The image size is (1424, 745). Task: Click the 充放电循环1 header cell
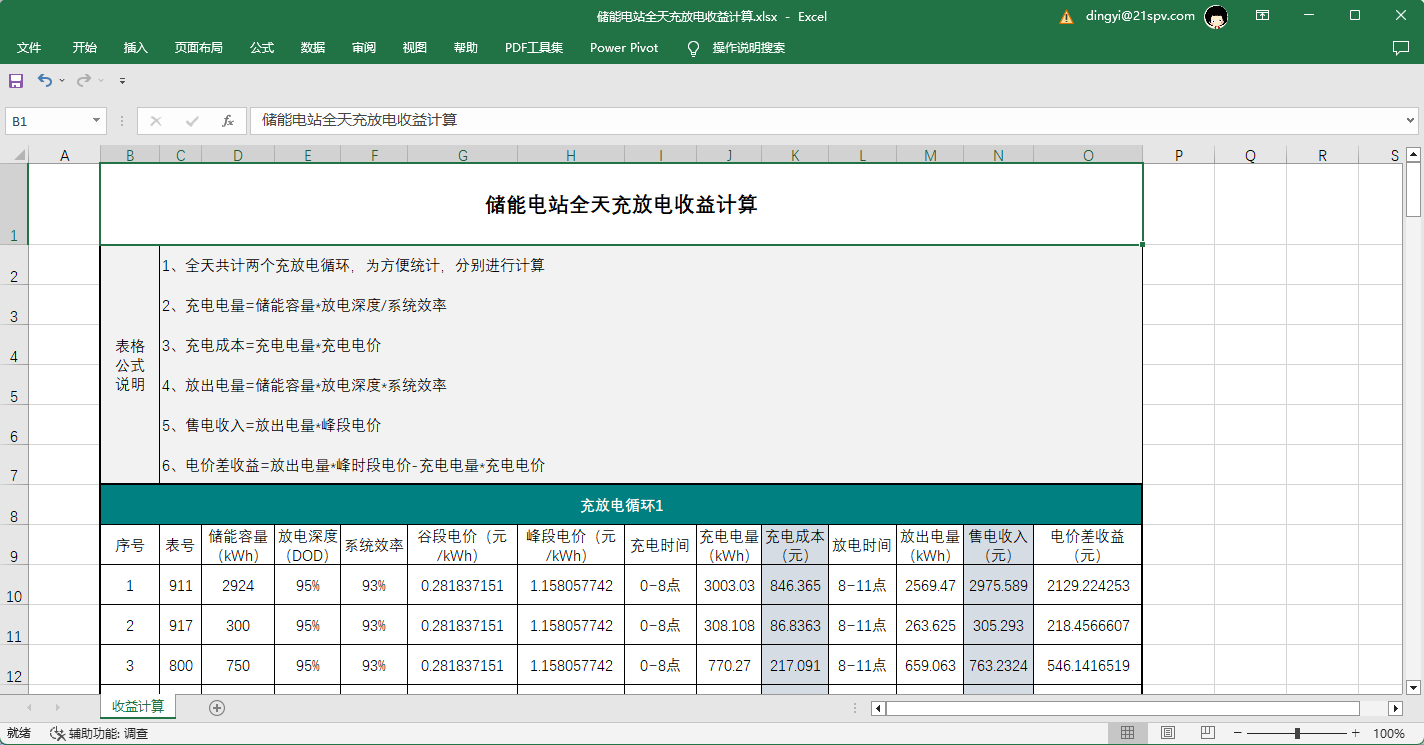point(621,505)
